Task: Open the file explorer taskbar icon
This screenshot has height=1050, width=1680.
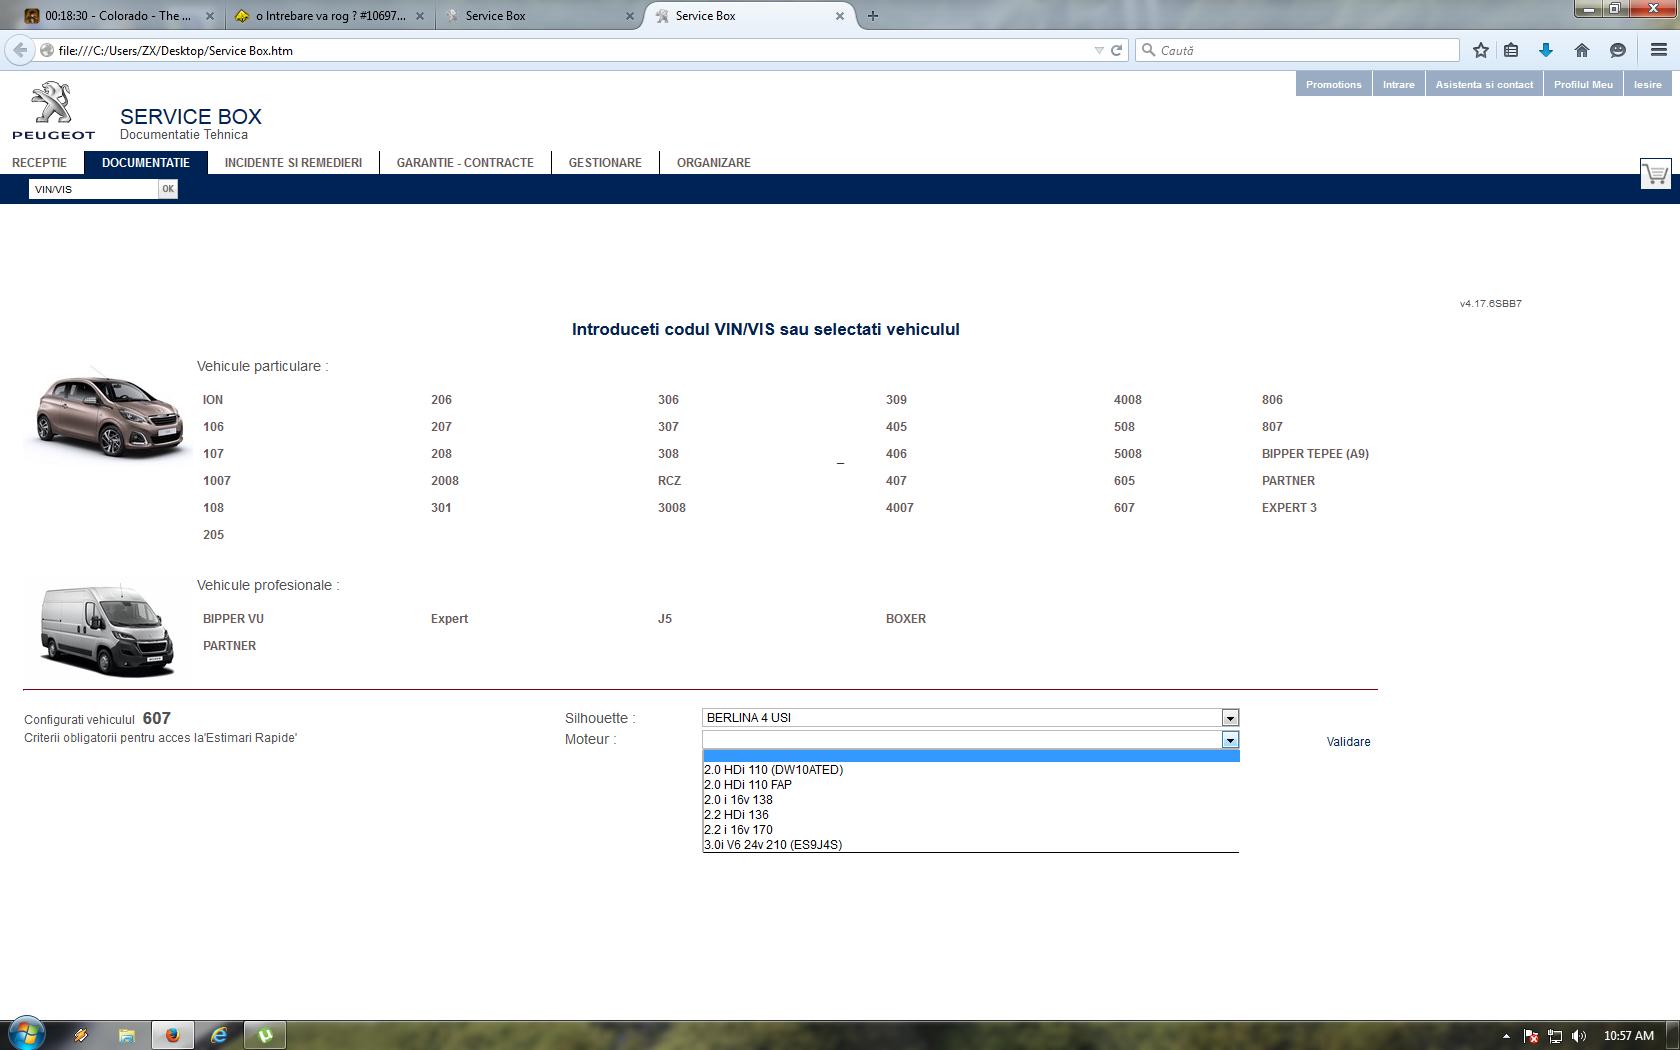Action: [126, 1035]
